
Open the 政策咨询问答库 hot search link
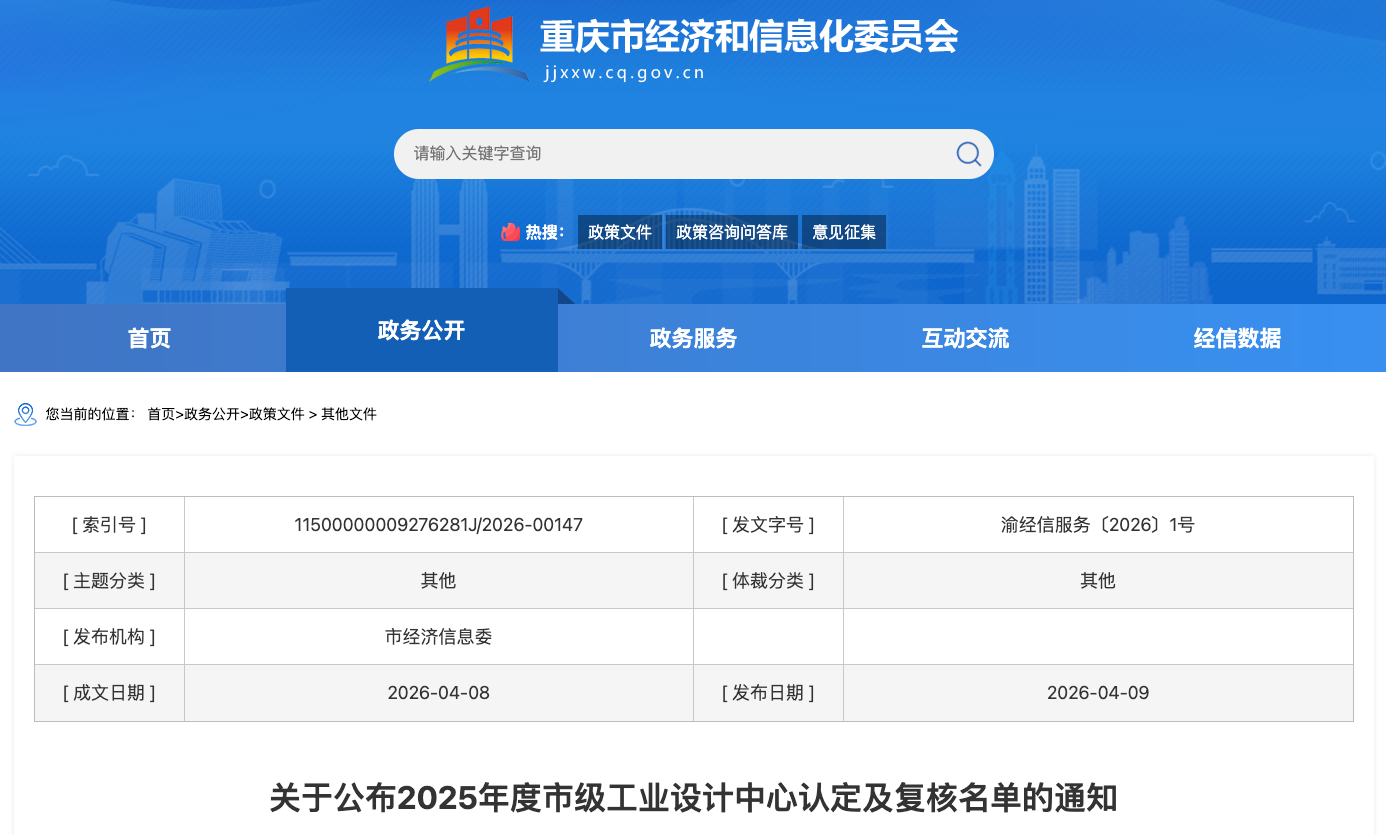pos(732,232)
